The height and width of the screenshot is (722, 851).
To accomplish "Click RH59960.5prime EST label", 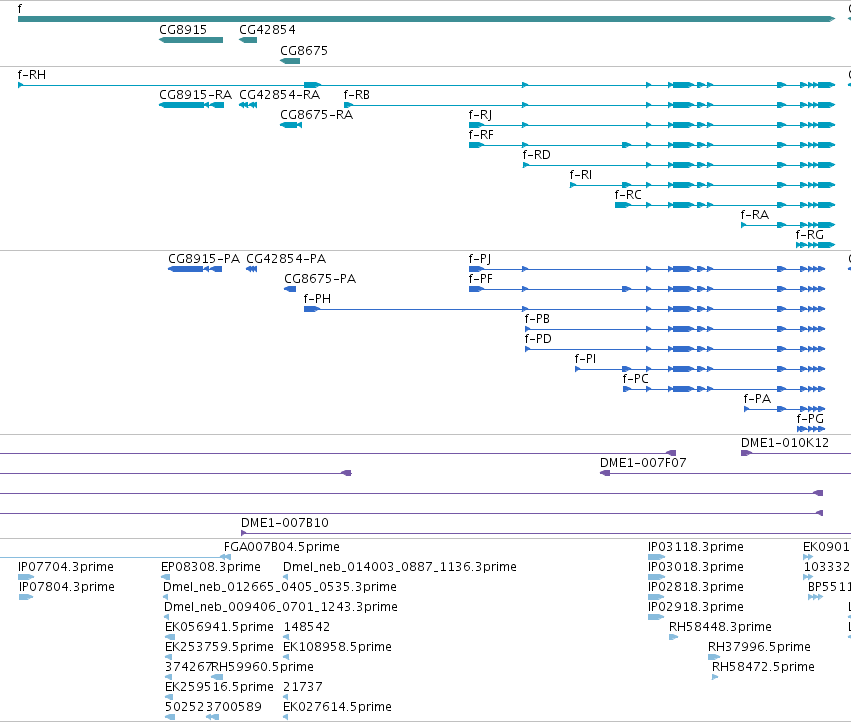I will click(263, 667).
